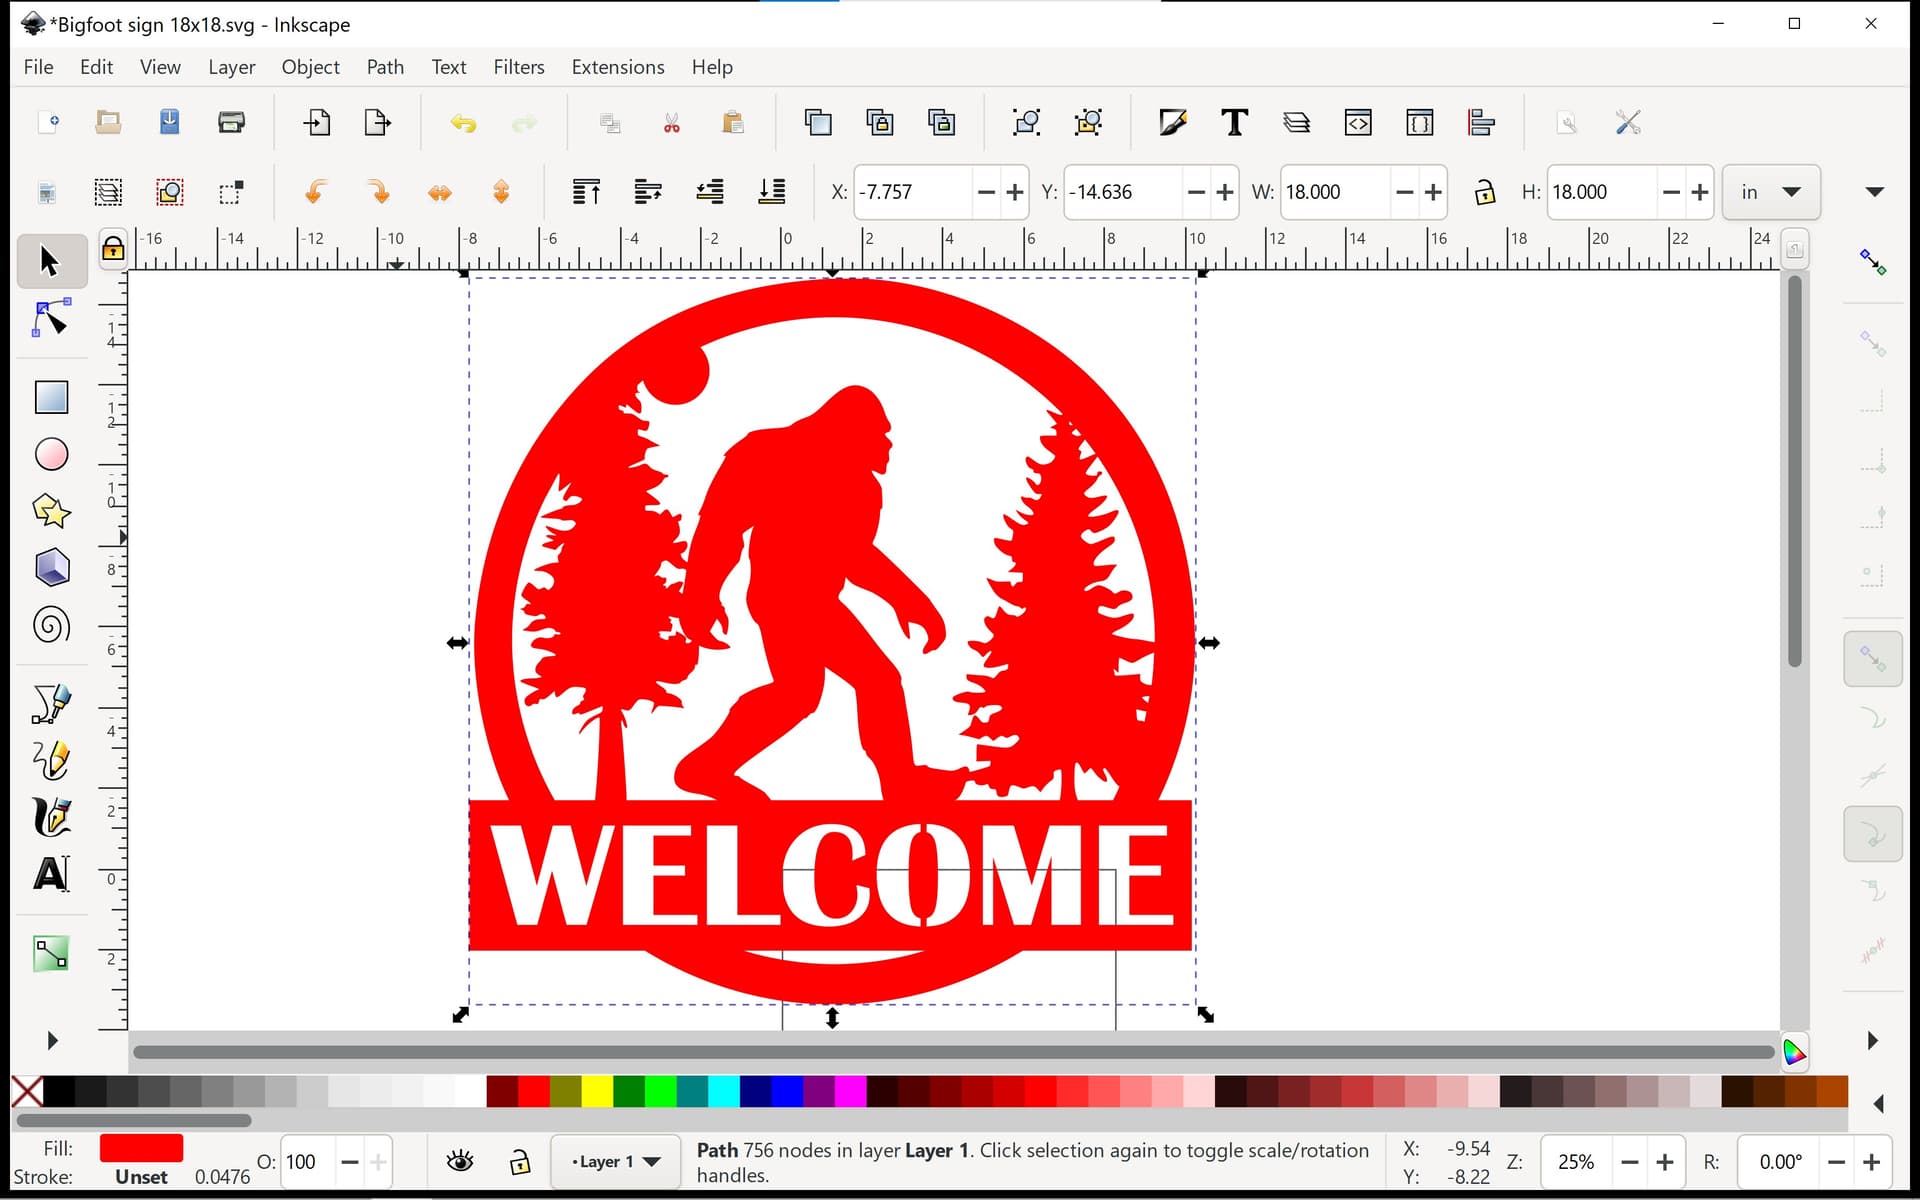The height and width of the screenshot is (1200, 1920).
Task: Pick the yellow swatch in palette
Action: 597,1091
